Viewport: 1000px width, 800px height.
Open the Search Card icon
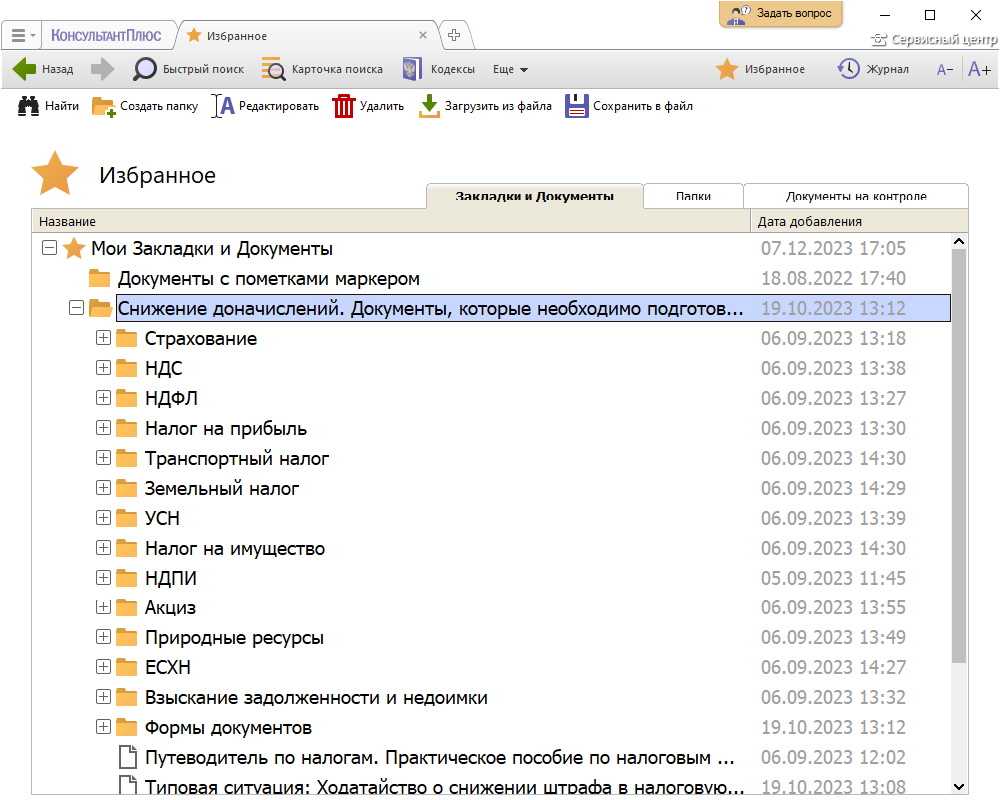point(273,69)
